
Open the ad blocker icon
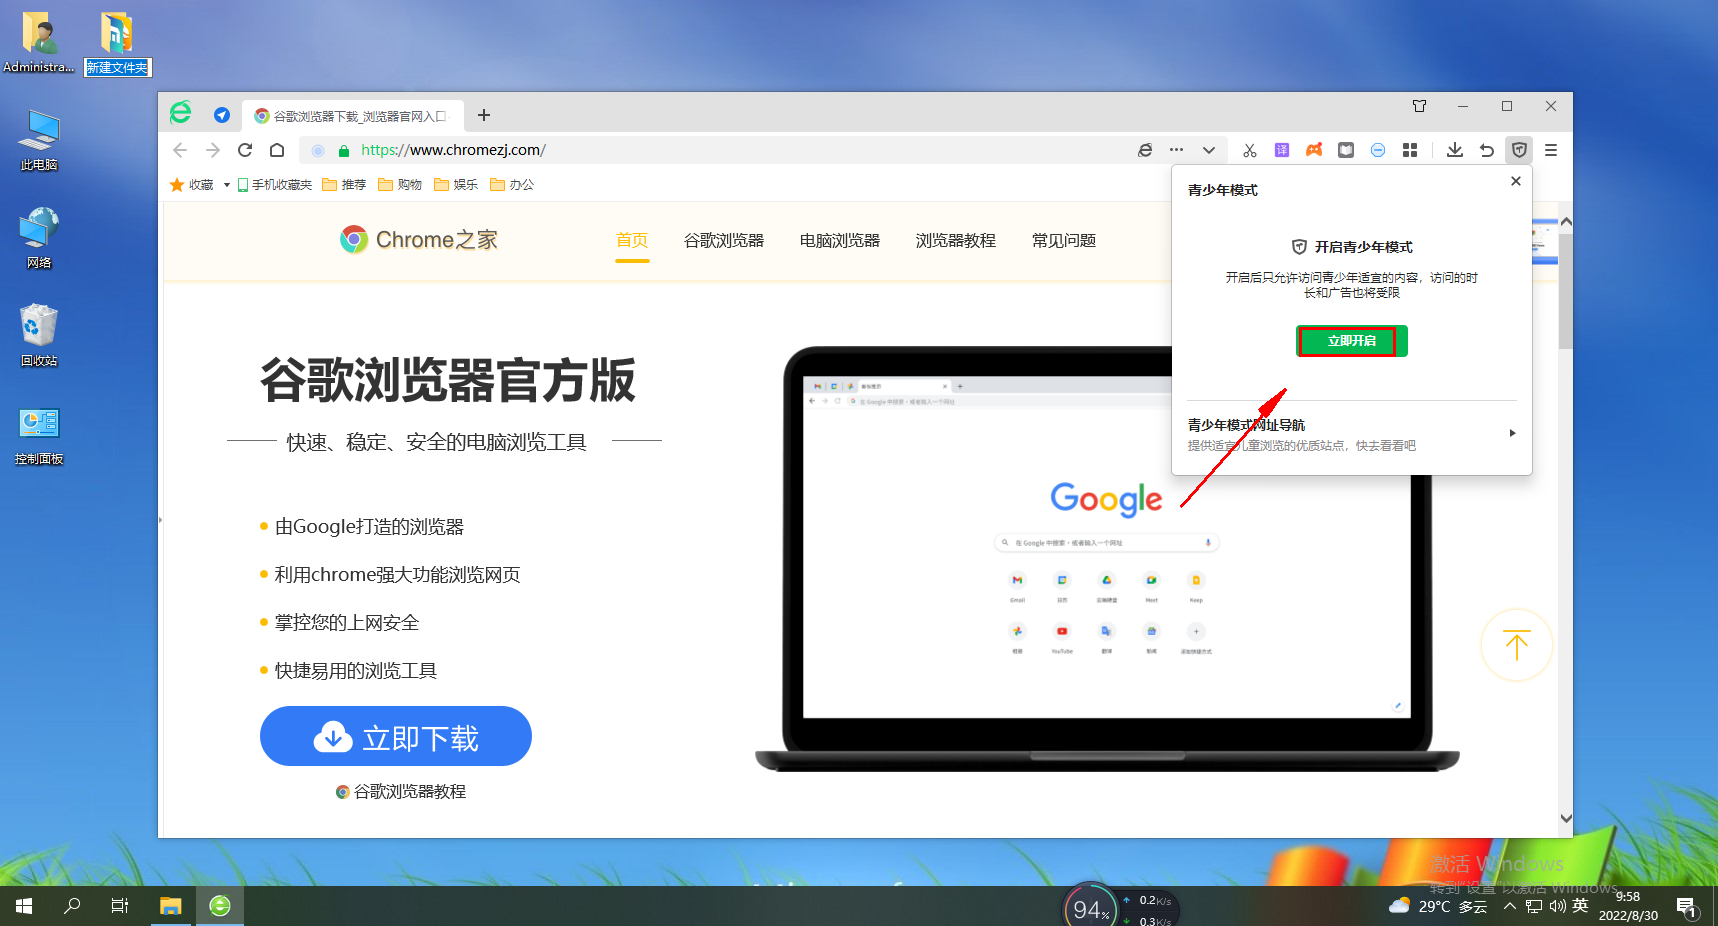(x=1378, y=150)
